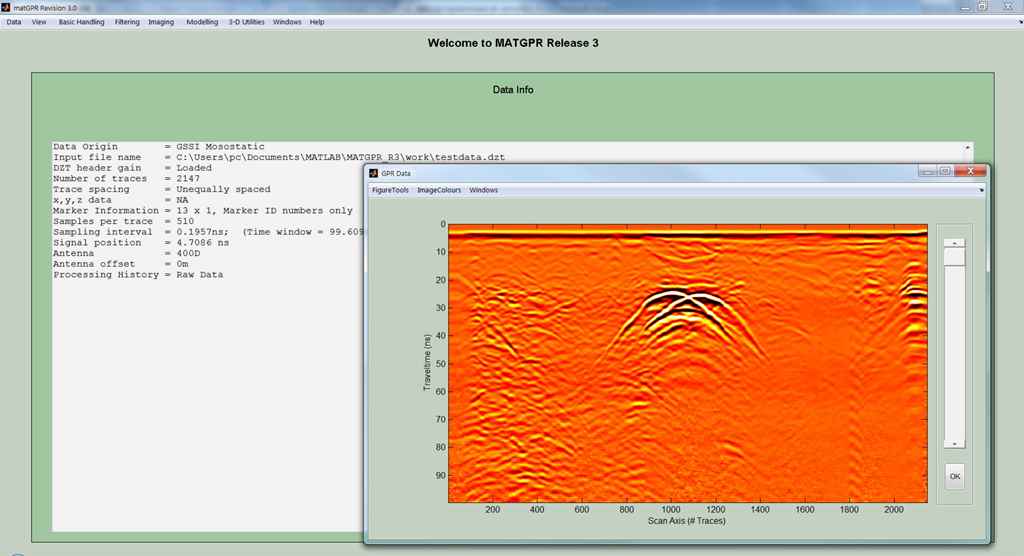
Task: Click the 'Data Info' panel heading
Action: pyautogui.click(x=513, y=90)
